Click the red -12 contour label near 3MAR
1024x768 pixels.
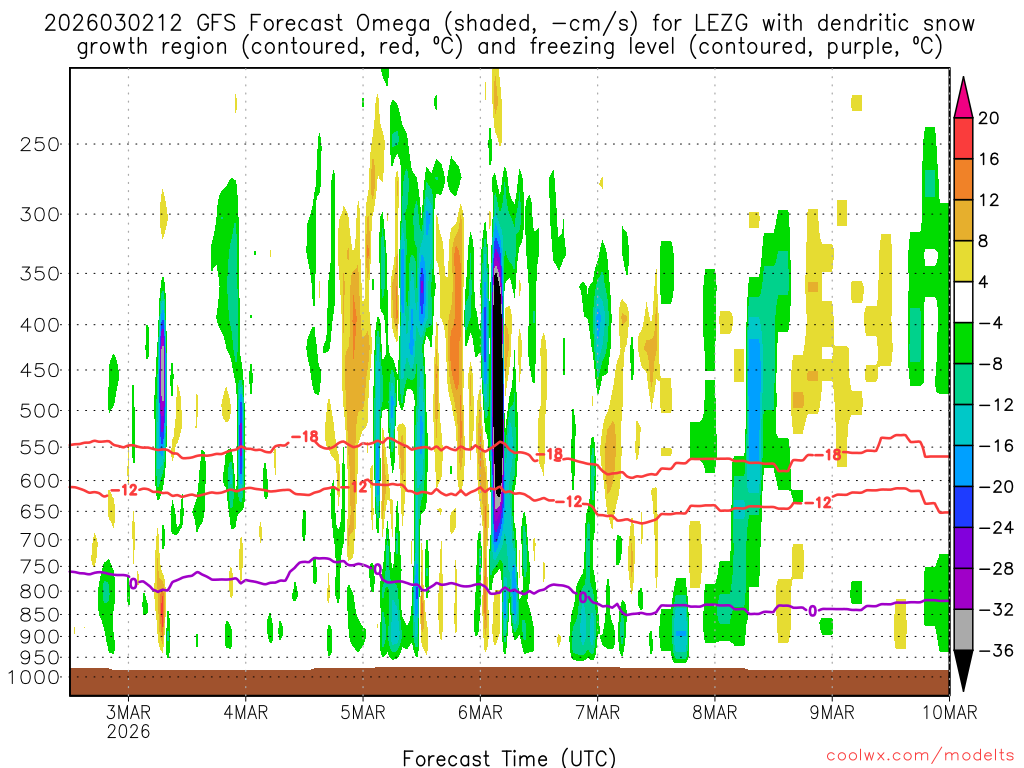tap(124, 490)
